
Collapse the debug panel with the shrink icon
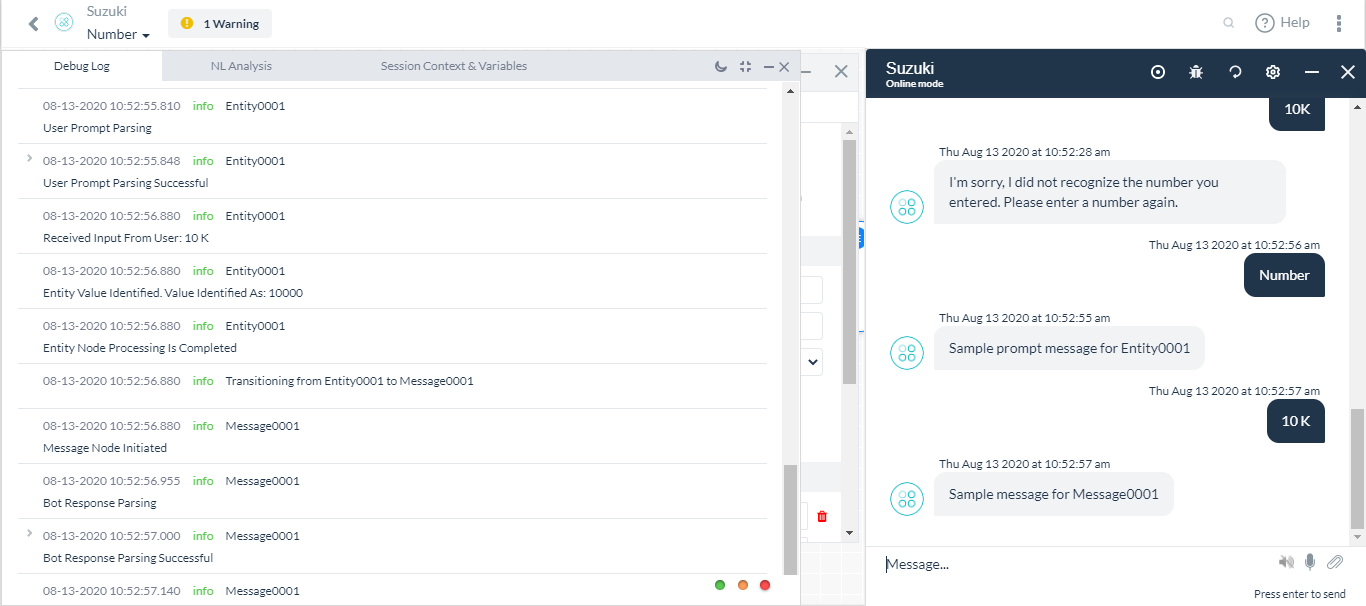coord(745,67)
